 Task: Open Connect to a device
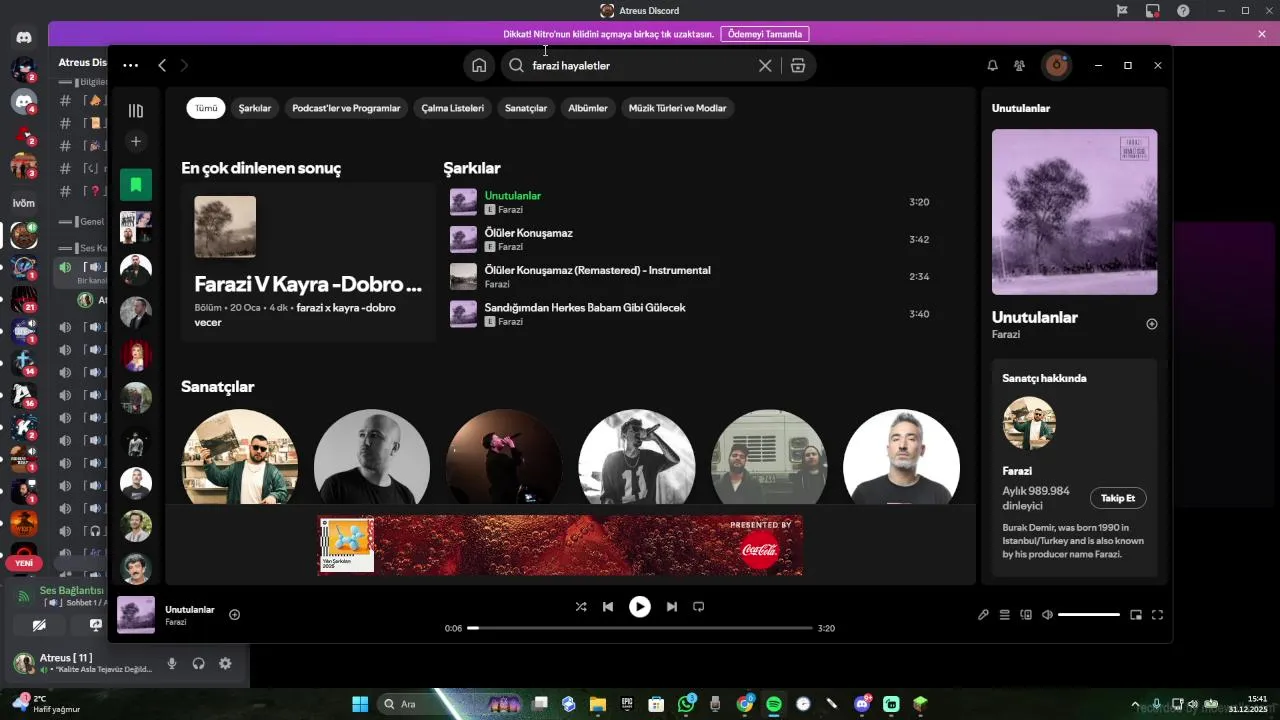(1026, 615)
